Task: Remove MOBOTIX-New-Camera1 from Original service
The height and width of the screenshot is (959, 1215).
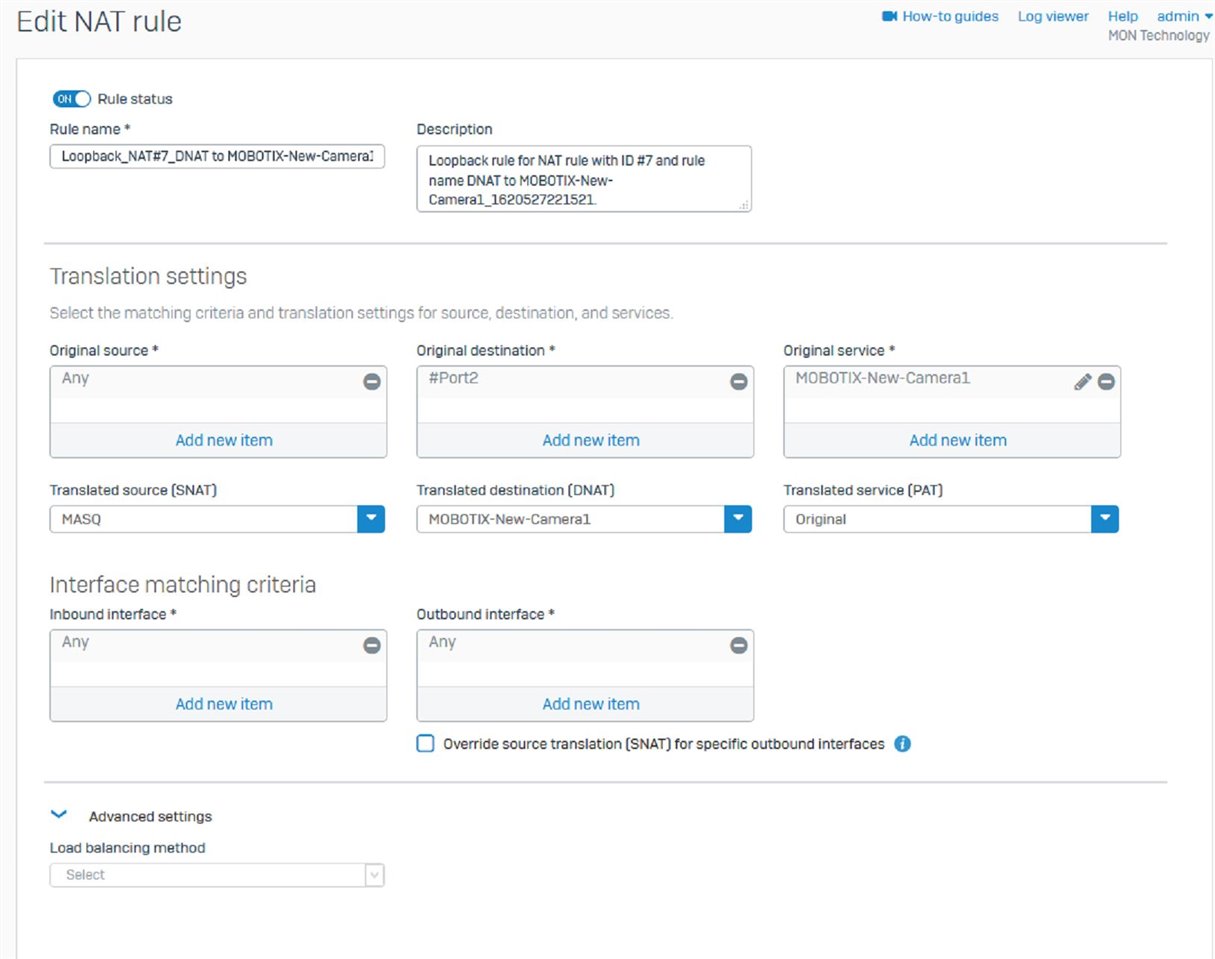Action: pyautogui.click(x=1106, y=382)
